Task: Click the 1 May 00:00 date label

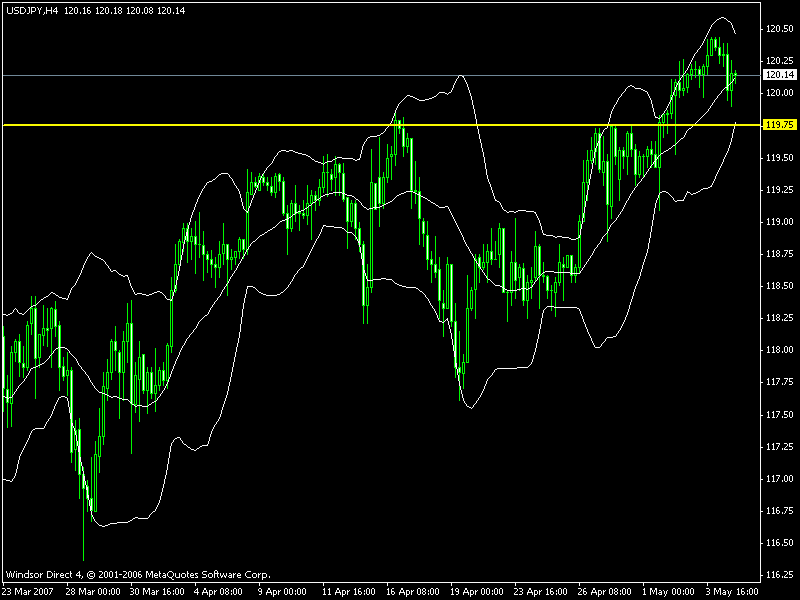Action: pos(668,592)
